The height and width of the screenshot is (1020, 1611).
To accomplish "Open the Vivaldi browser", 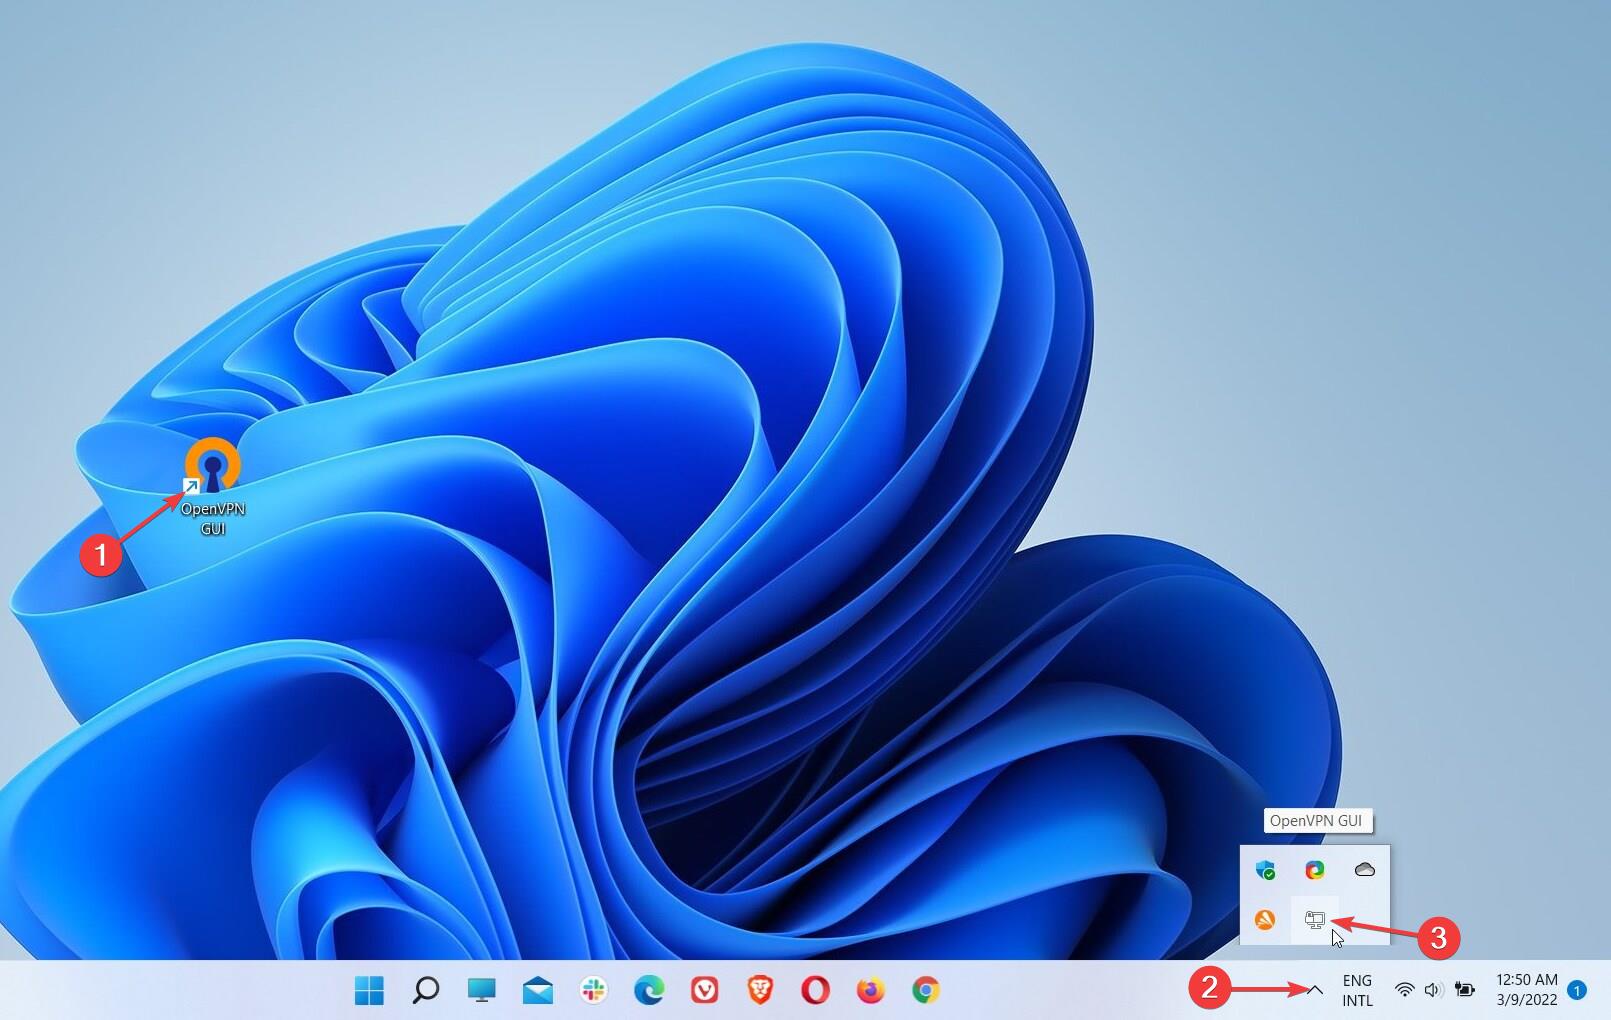I will point(705,990).
